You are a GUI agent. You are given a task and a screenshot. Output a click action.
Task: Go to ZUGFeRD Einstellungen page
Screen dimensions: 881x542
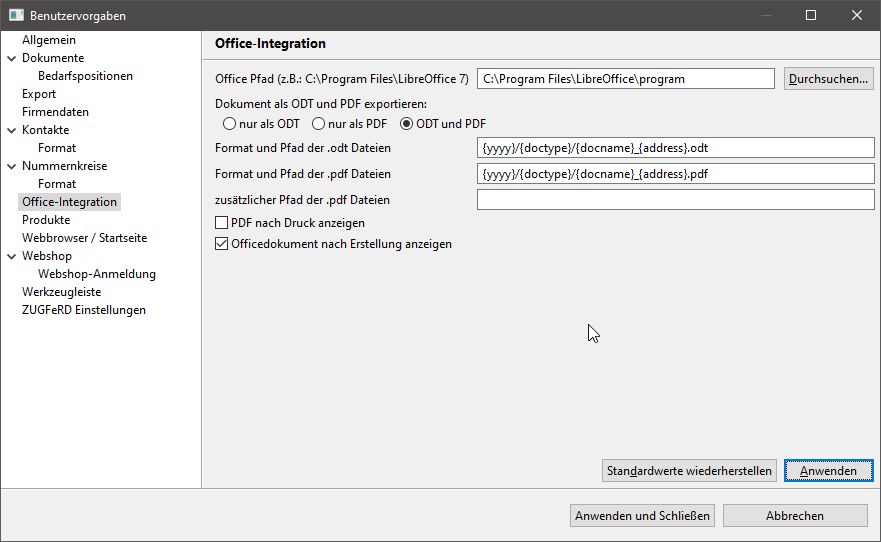[x=84, y=310]
